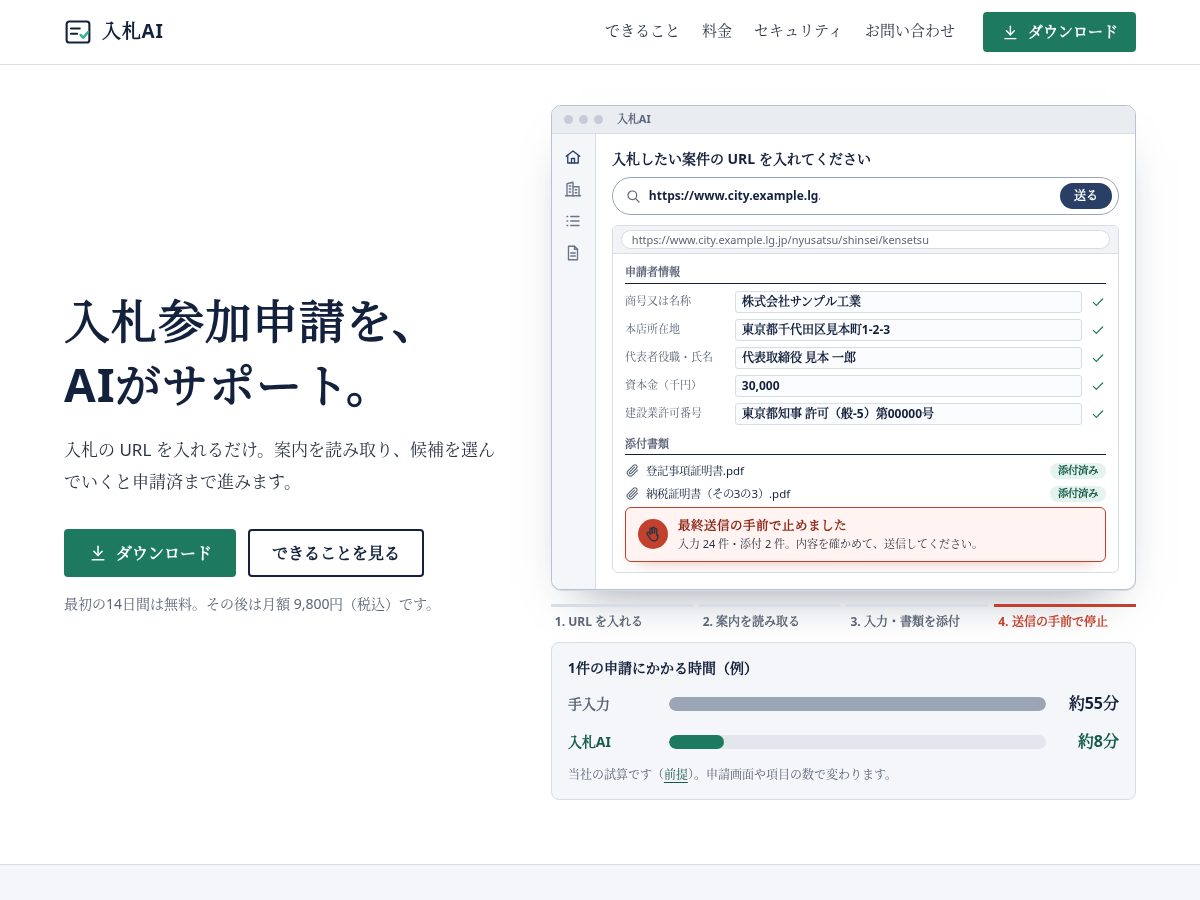Screen dimensions: 1200x900
Task: Click the 送る button in URL box
Action: 1086,196
